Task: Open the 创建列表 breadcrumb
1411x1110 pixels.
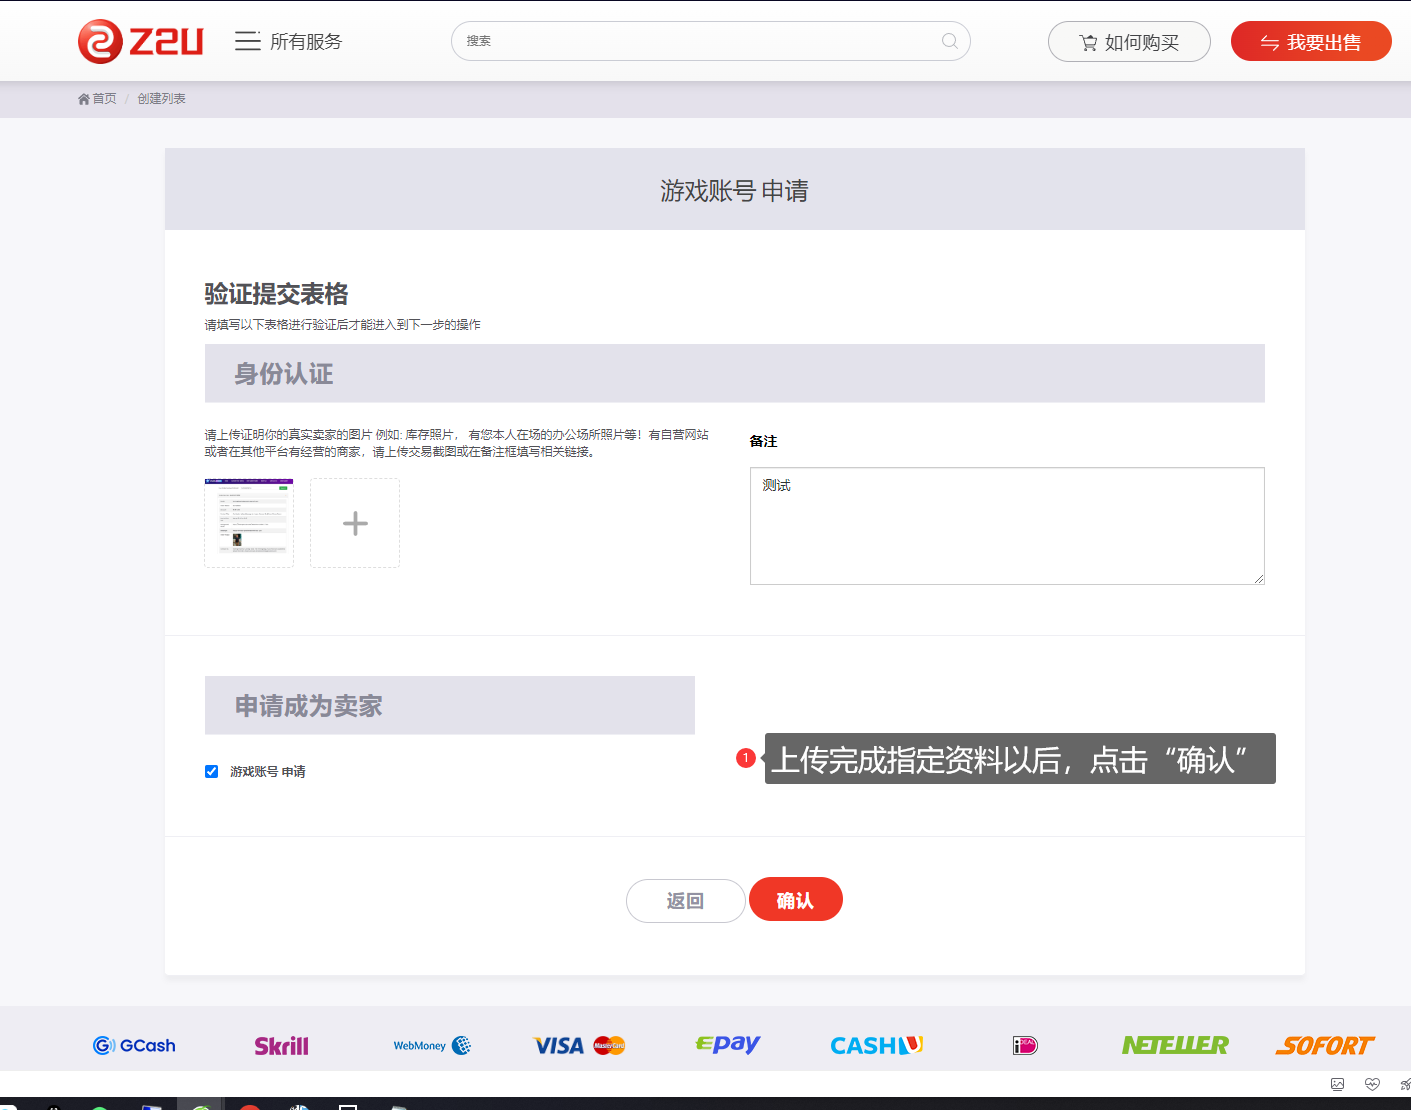Action: 161,99
